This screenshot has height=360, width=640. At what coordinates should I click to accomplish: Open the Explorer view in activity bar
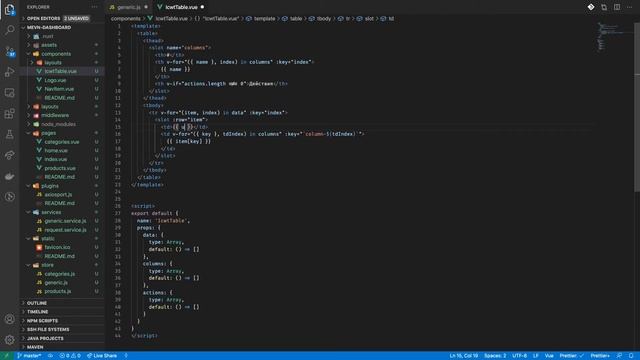point(9,9)
